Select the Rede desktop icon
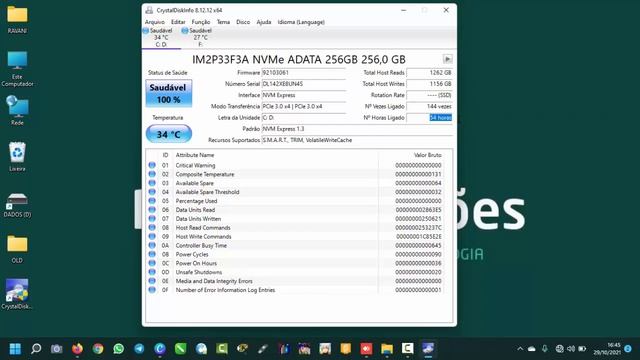 [x=17, y=110]
